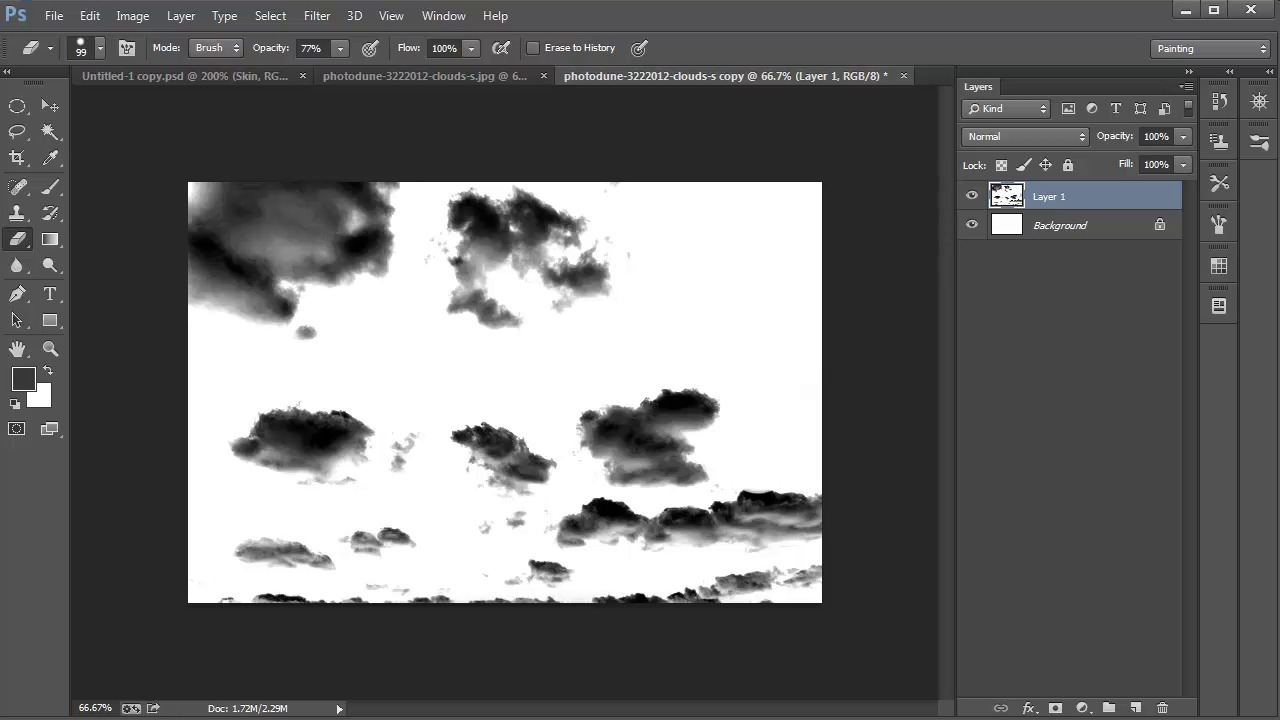Select the Eraser tool
The width and height of the screenshot is (1280, 720).
coord(17,239)
